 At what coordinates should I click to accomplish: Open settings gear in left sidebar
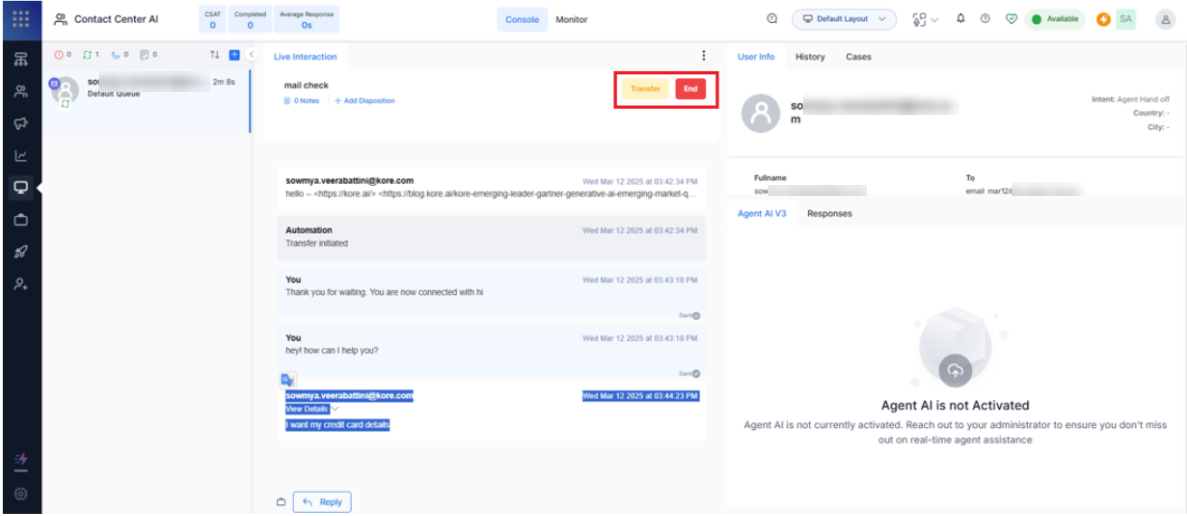(20, 493)
